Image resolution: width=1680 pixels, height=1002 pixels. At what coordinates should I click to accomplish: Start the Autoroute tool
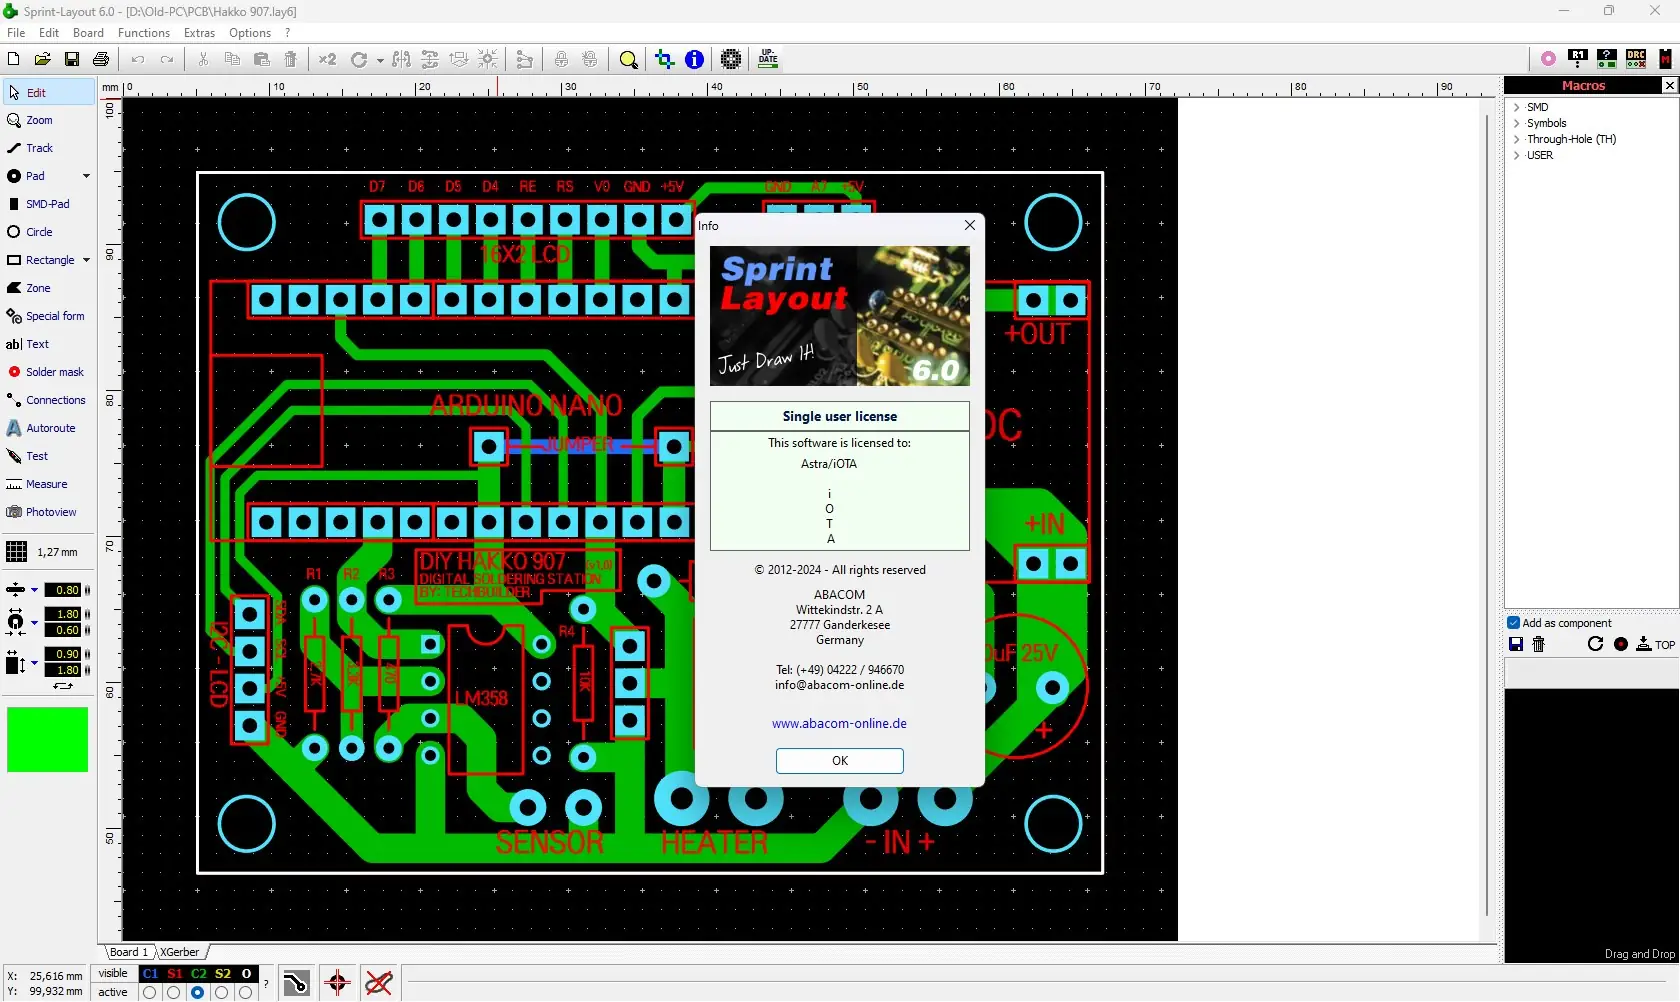tap(49, 428)
